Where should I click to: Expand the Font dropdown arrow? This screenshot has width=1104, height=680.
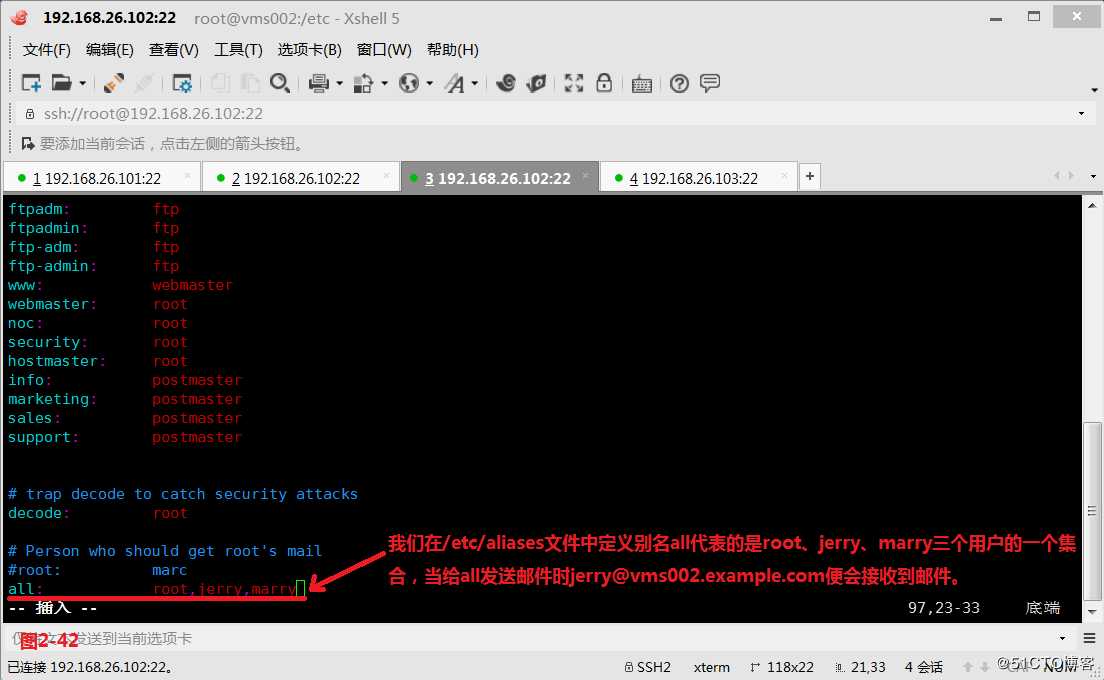coord(475,83)
